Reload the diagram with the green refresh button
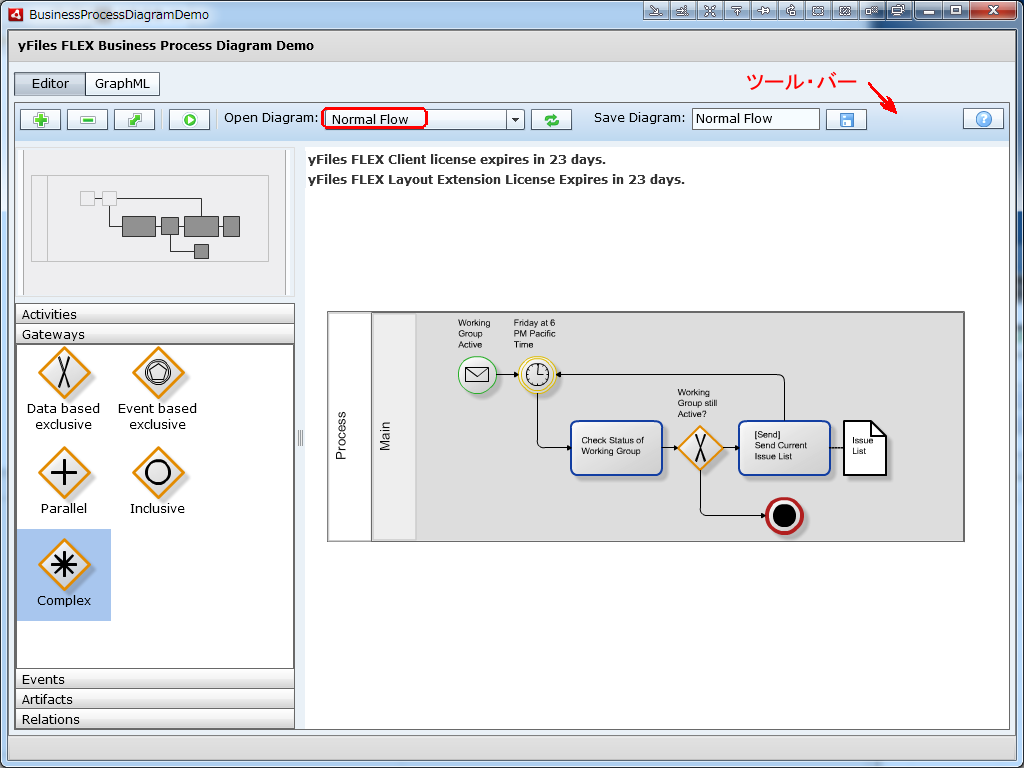 coord(551,120)
